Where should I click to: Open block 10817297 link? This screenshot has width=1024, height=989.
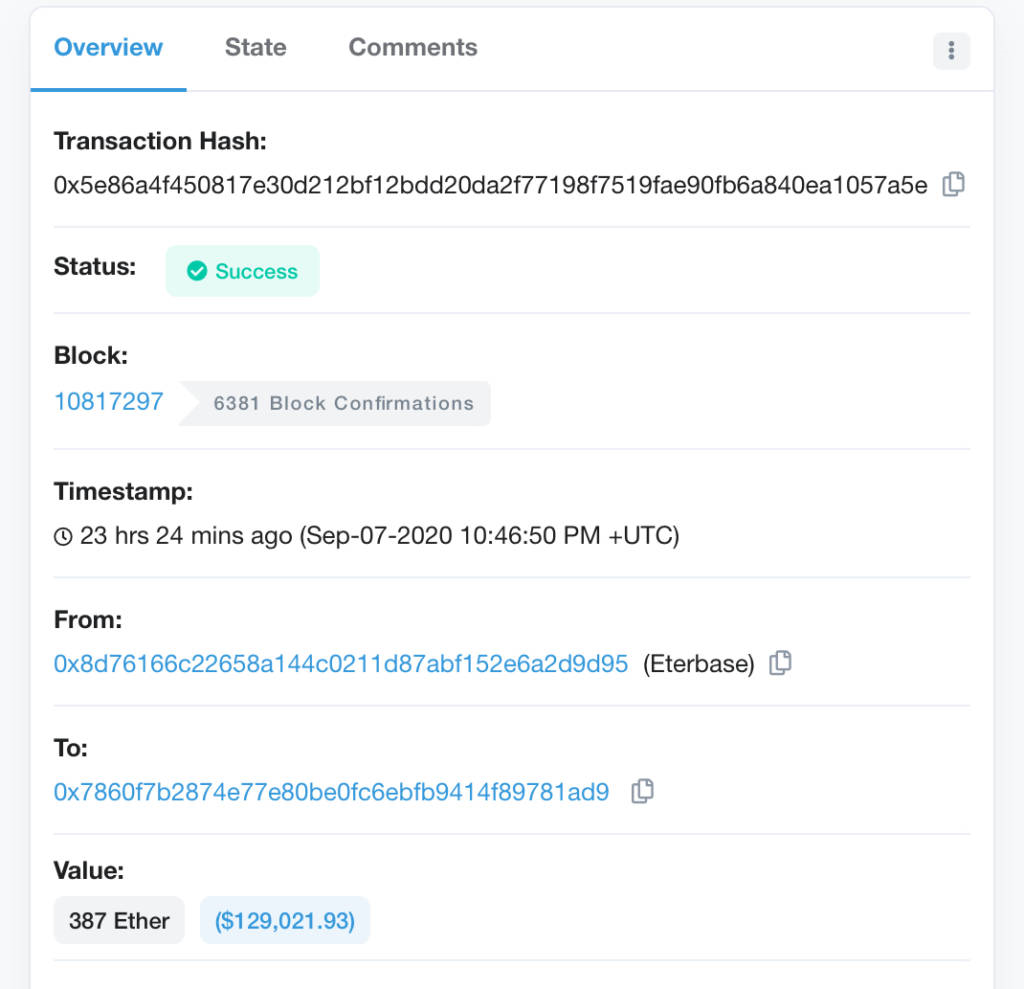point(108,401)
